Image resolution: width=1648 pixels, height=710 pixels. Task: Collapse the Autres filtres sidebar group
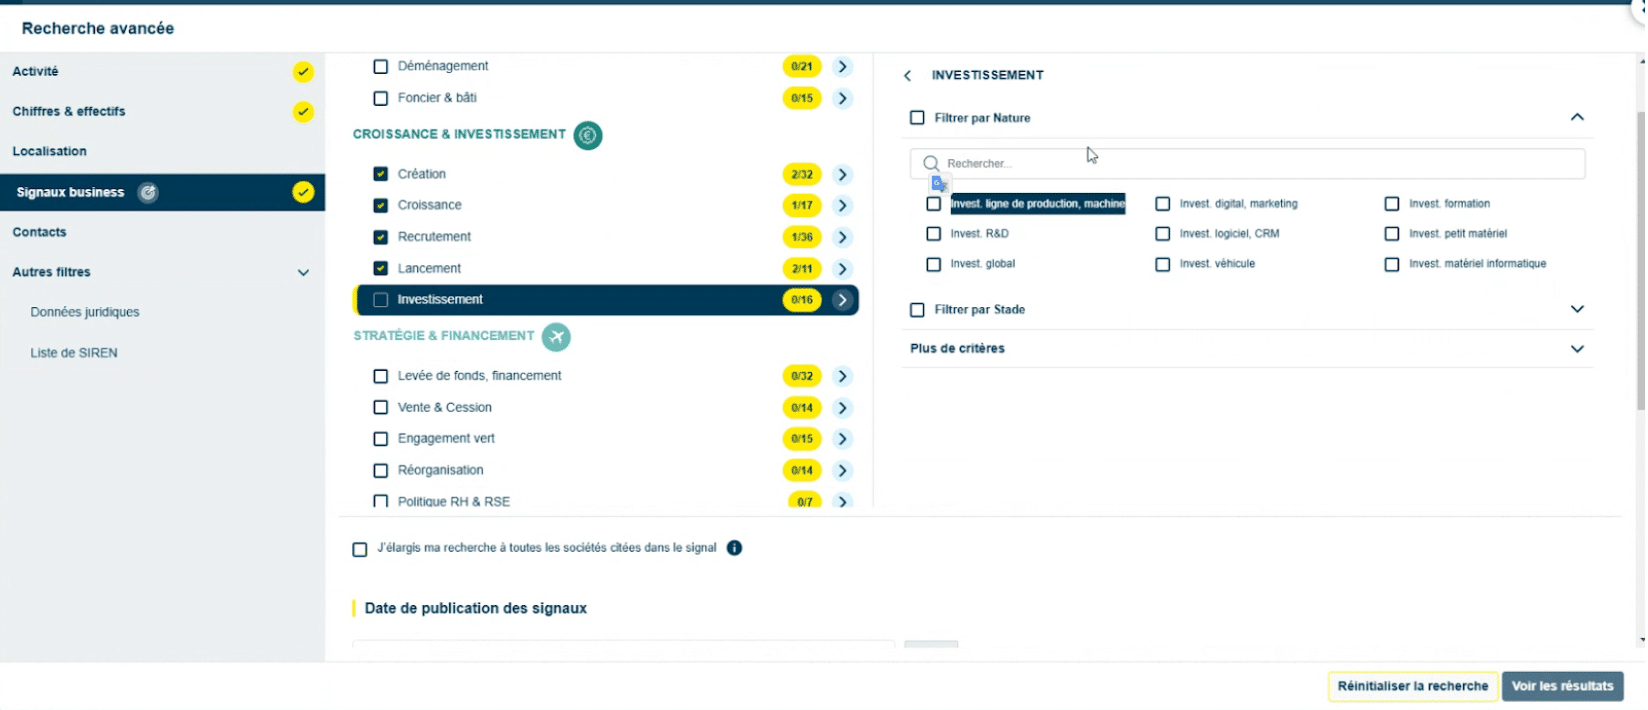point(303,272)
